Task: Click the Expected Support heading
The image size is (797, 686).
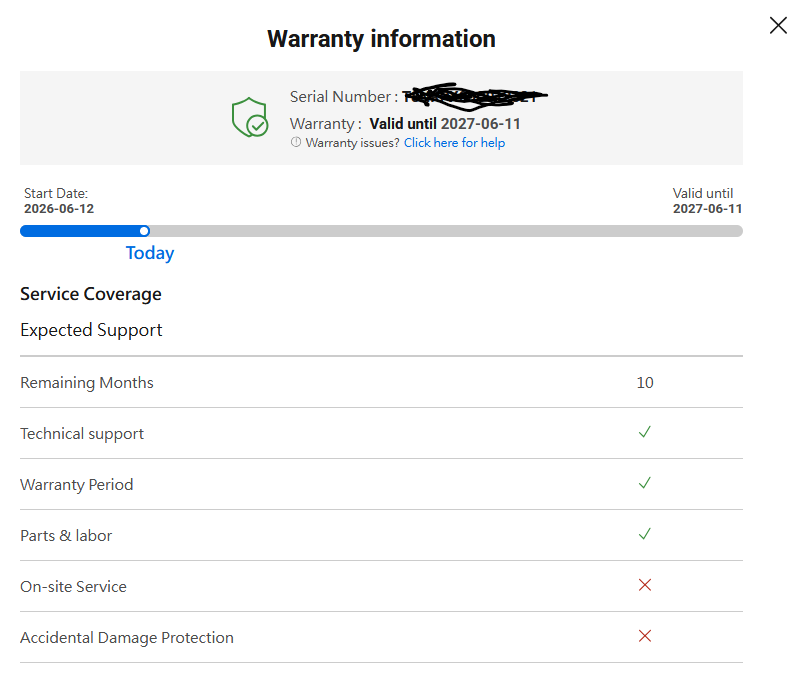Action: pos(91,330)
